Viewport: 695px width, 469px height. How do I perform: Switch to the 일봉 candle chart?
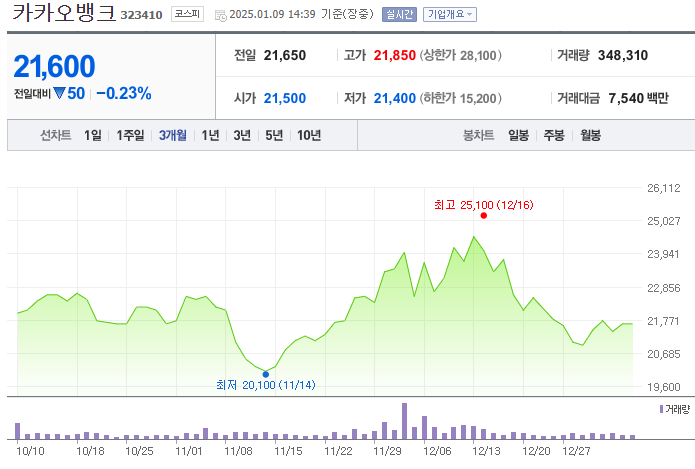coord(518,135)
